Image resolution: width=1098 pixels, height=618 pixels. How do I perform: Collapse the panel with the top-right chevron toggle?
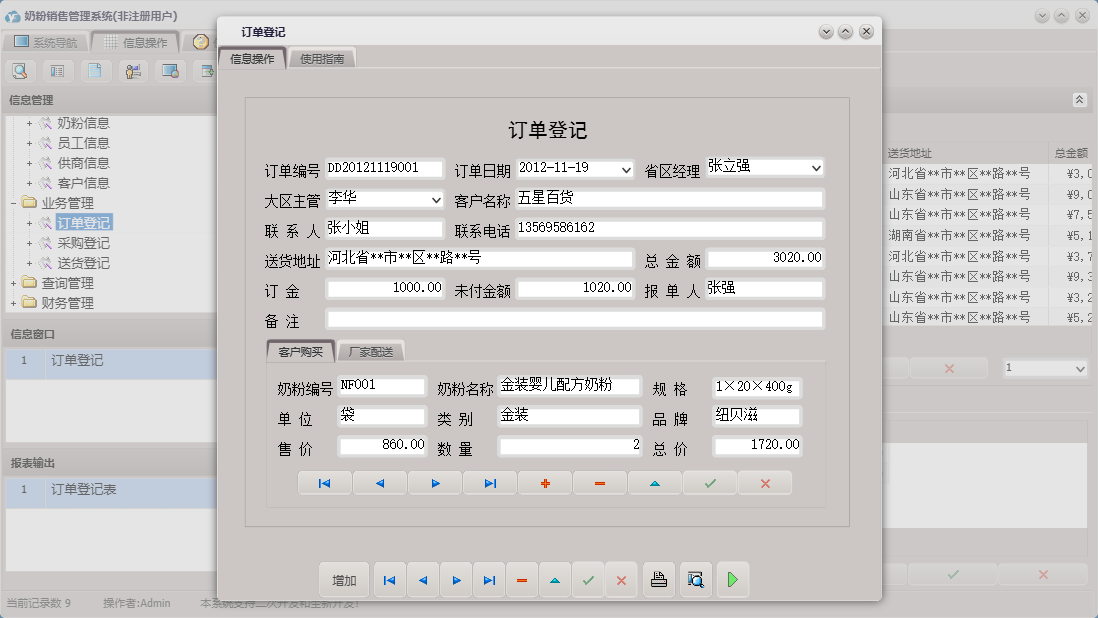[x=1079, y=100]
